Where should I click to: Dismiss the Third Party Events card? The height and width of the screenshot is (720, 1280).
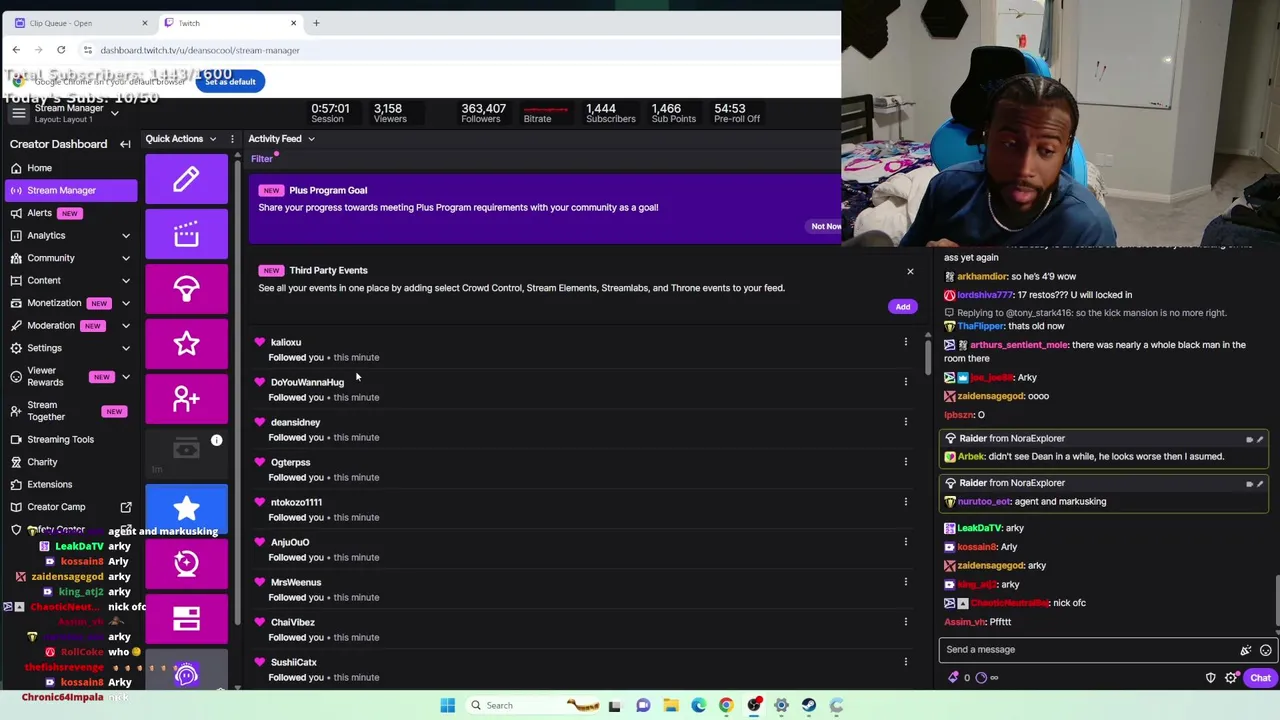910,271
